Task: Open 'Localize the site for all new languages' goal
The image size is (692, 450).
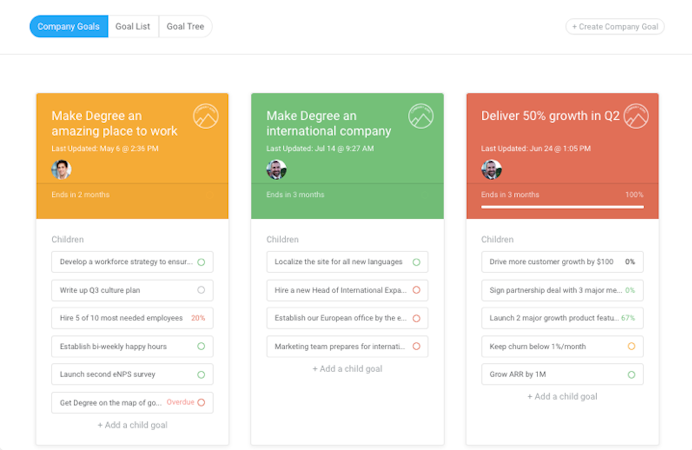Action: pos(347,262)
